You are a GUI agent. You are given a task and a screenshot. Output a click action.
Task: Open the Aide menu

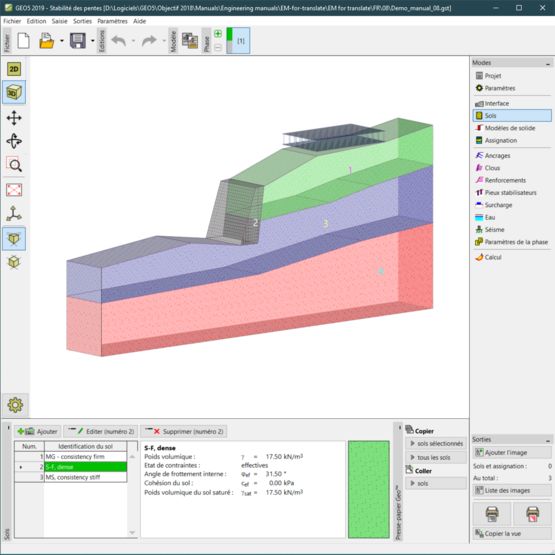[x=139, y=21]
